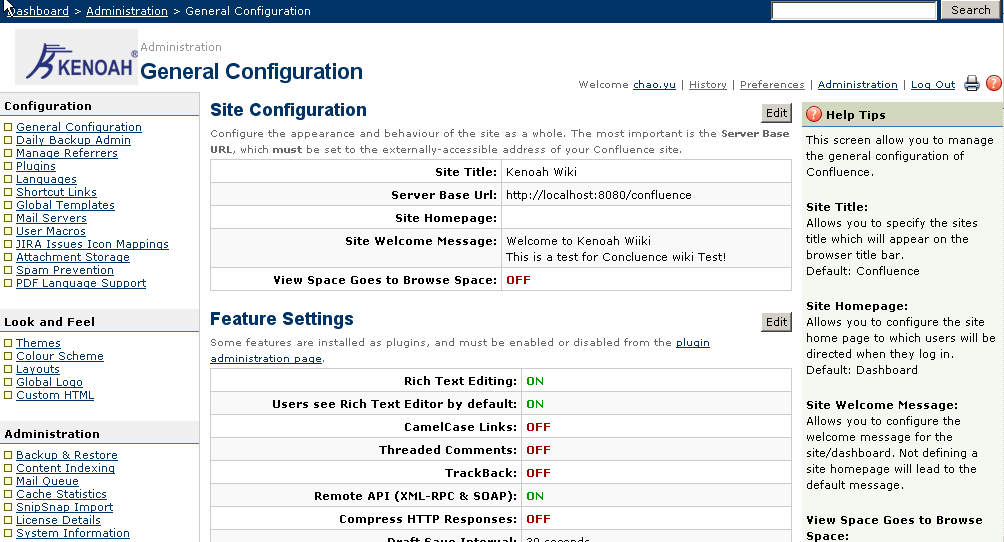
Task: Click the Help Tips question mark icon
Action: tap(814, 114)
